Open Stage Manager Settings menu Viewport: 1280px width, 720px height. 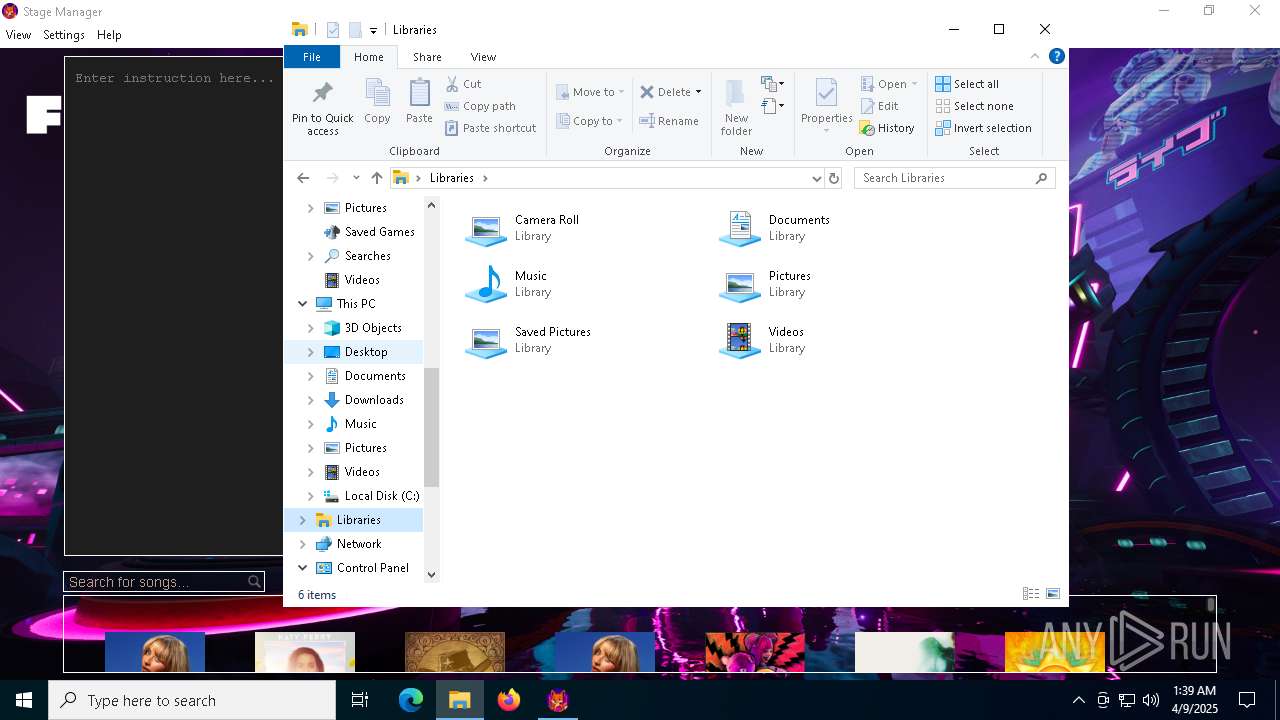point(64,35)
